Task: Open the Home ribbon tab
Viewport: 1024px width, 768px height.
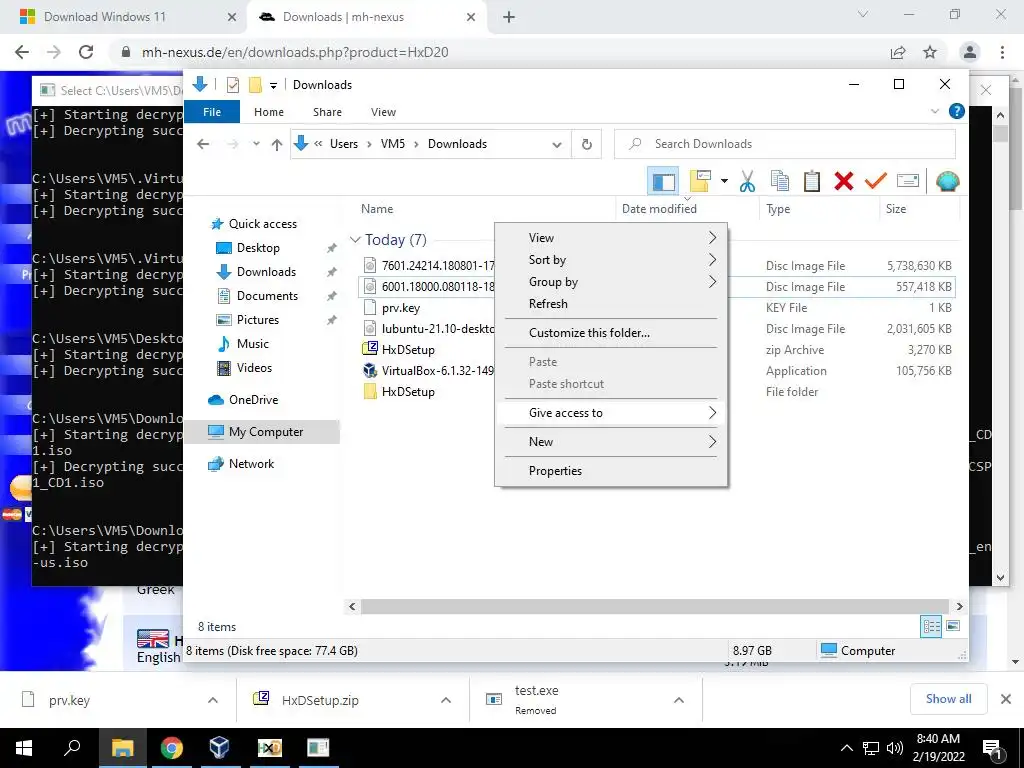Action: 269,112
